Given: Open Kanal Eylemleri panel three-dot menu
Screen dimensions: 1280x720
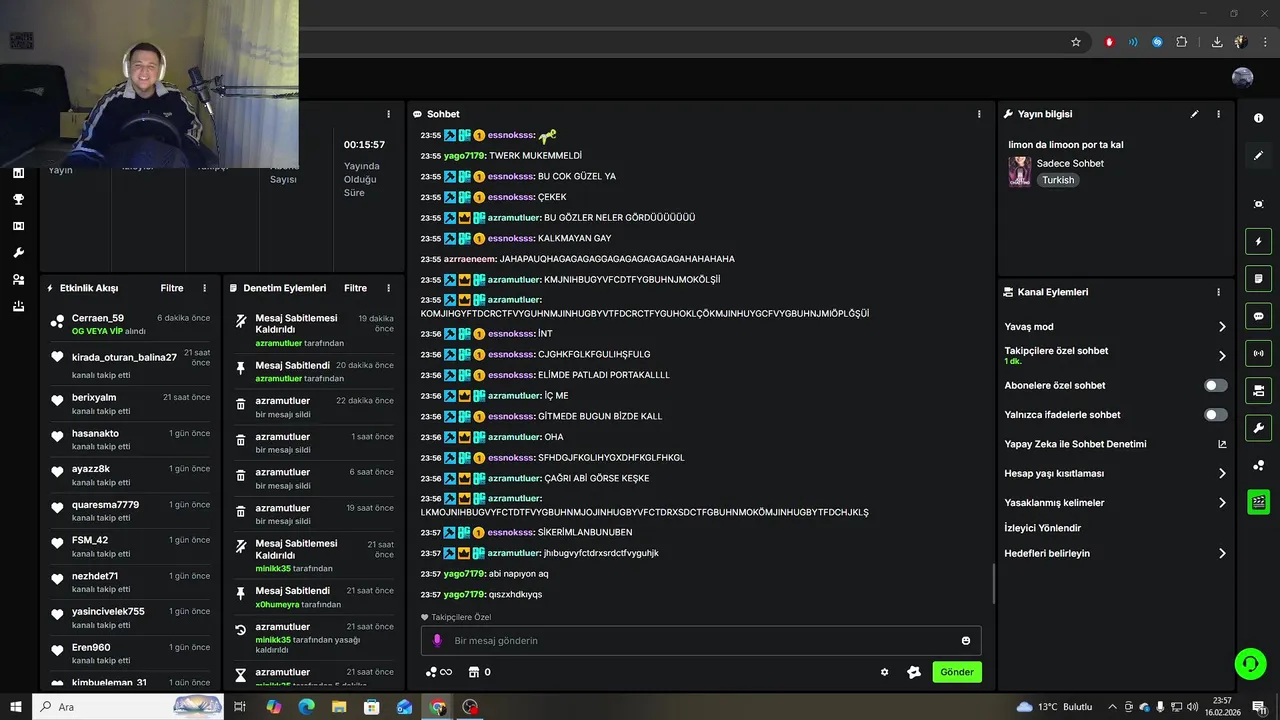Looking at the screenshot, I should (x=1218, y=292).
